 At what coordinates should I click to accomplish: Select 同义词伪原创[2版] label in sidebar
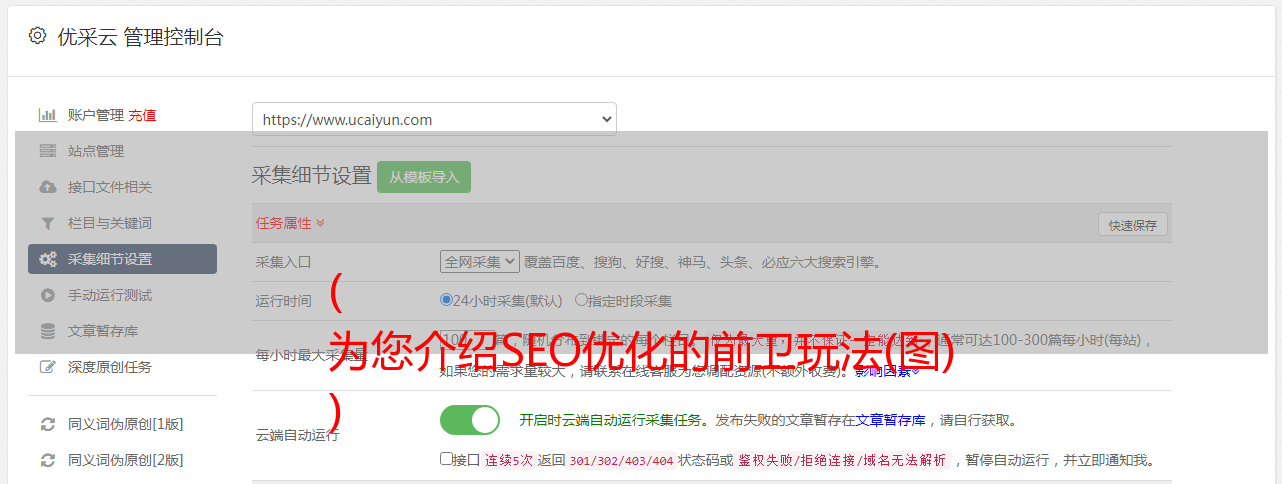(125, 460)
